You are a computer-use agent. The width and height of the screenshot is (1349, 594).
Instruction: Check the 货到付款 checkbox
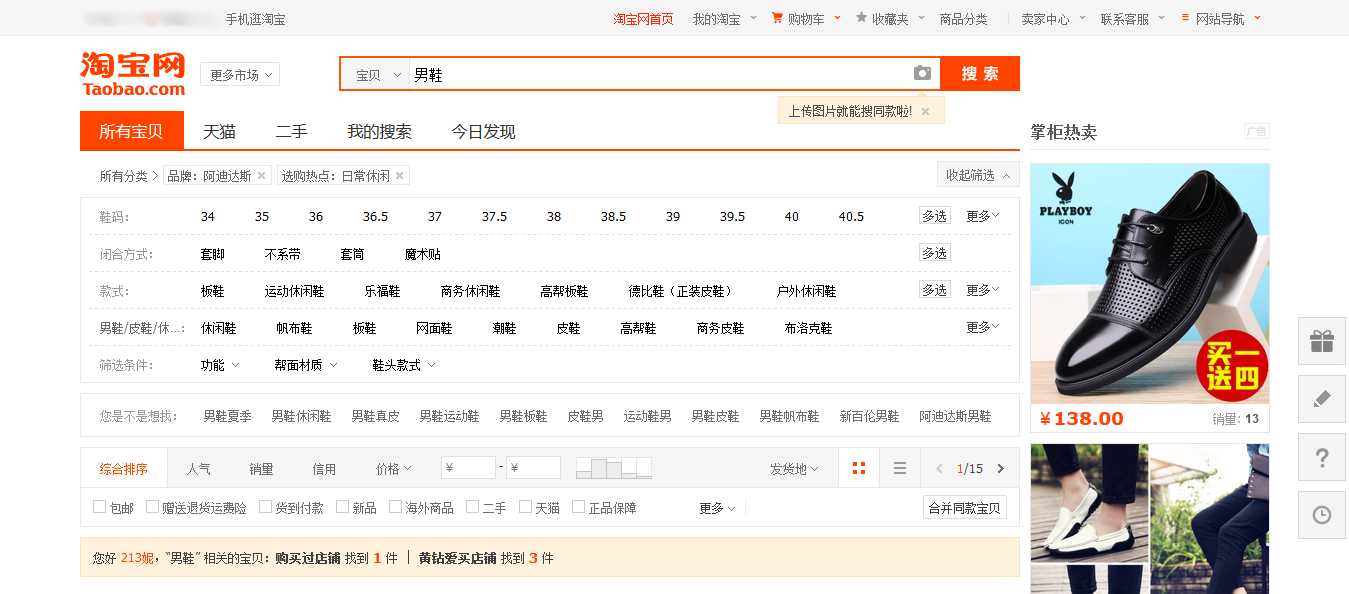click(266, 507)
